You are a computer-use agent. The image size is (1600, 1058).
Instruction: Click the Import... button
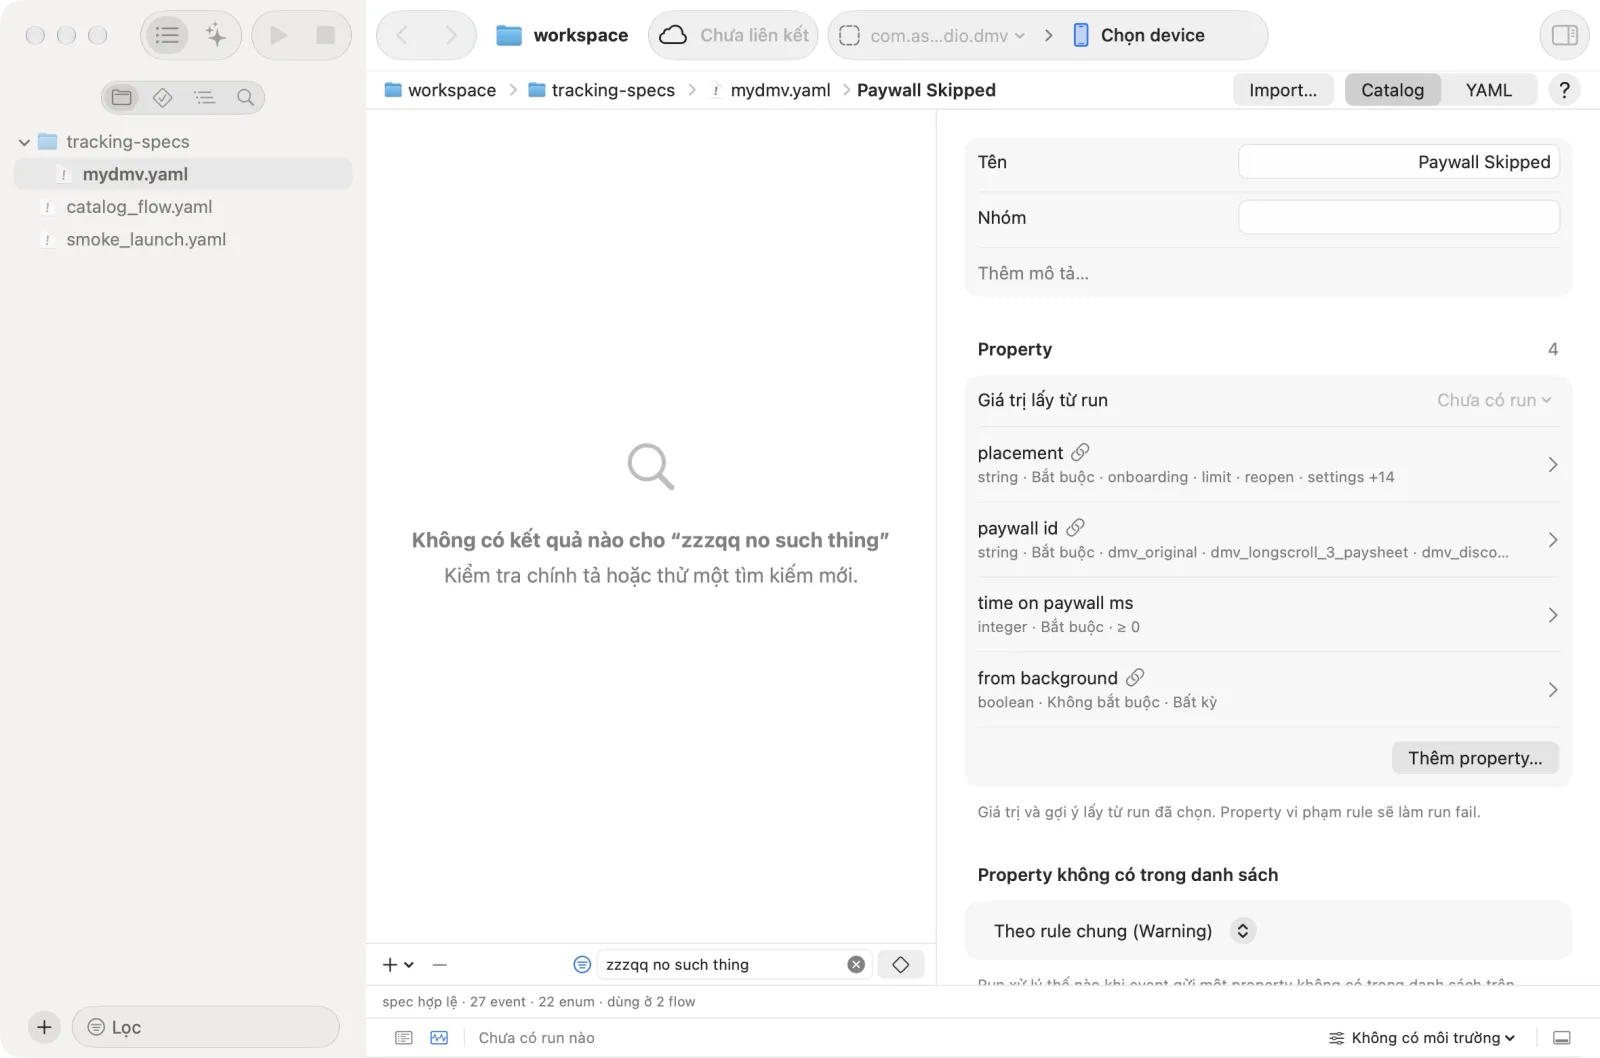tap(1283, 90)
